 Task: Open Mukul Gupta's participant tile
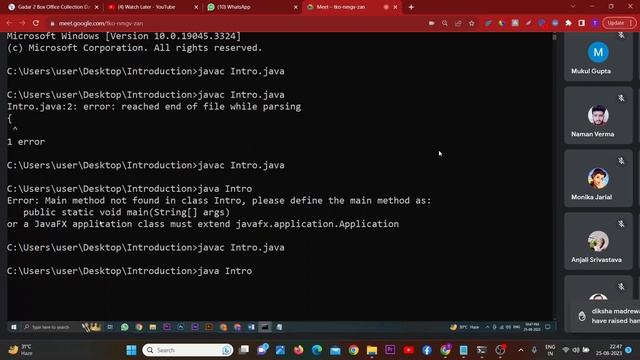pyautogui.click(x=598, y=56)
